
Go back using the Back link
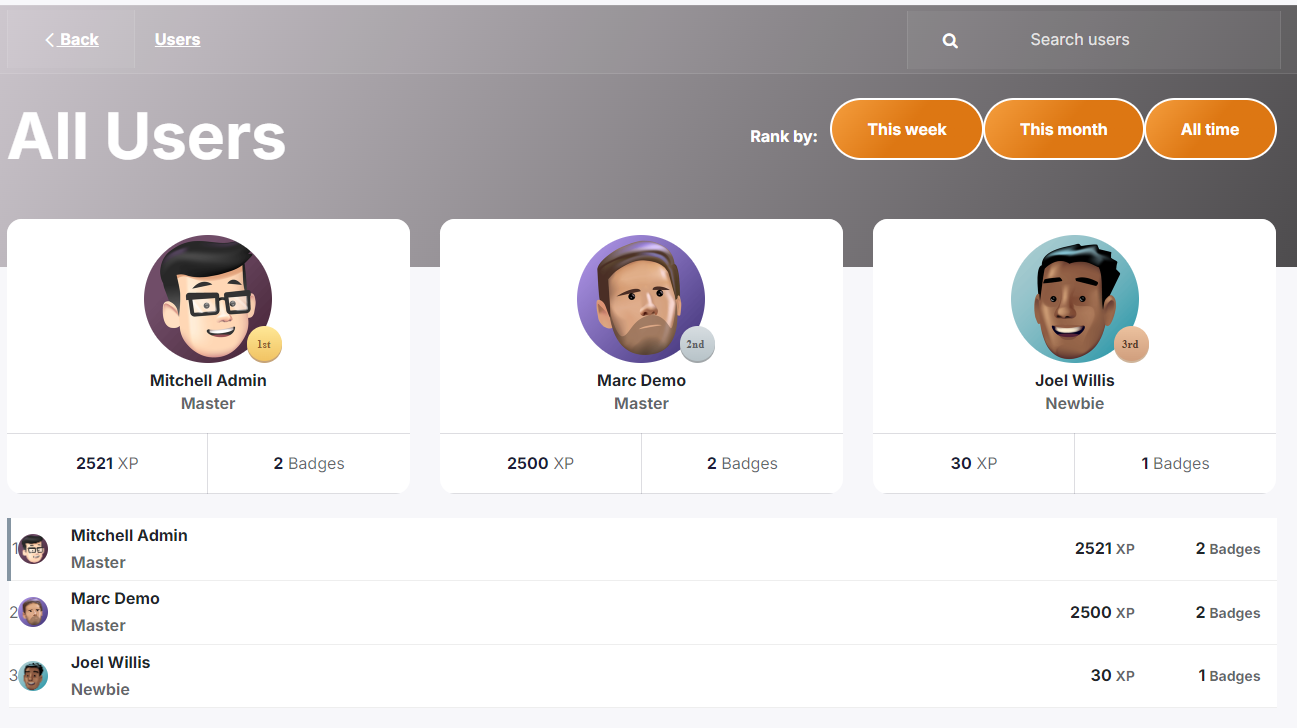tap(72, 40)
